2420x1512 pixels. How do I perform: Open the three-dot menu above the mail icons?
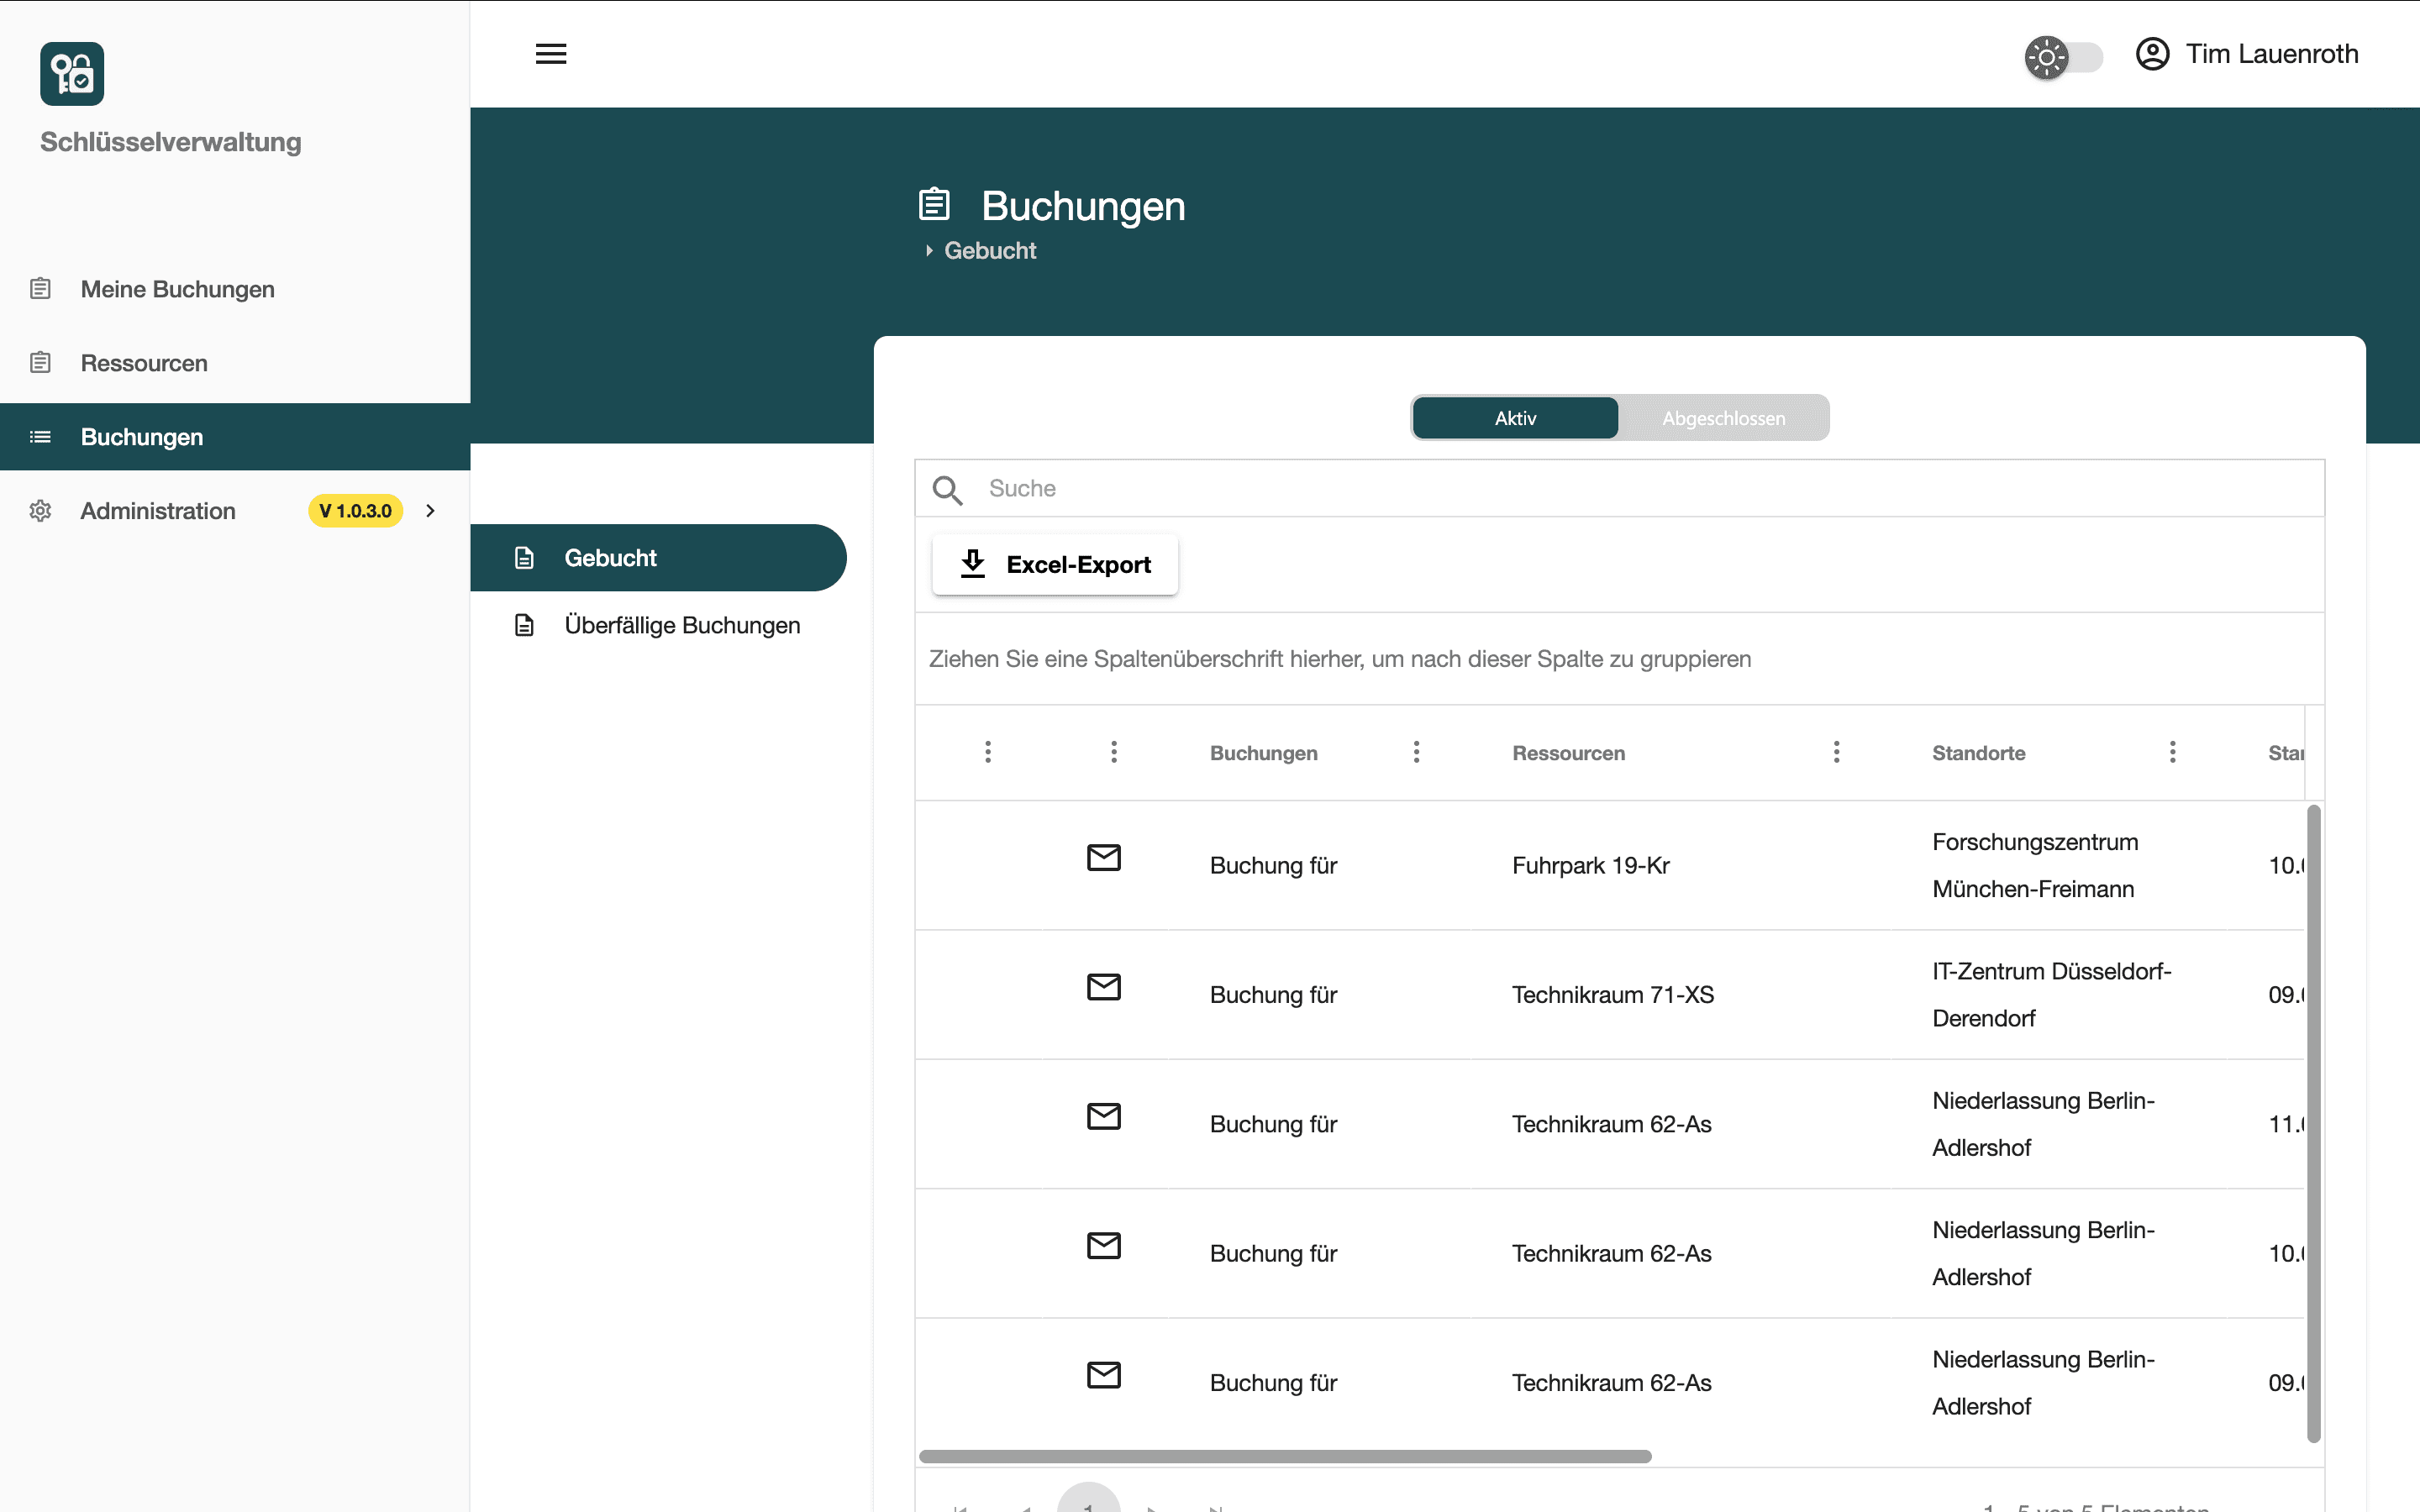click(1114, 752)
